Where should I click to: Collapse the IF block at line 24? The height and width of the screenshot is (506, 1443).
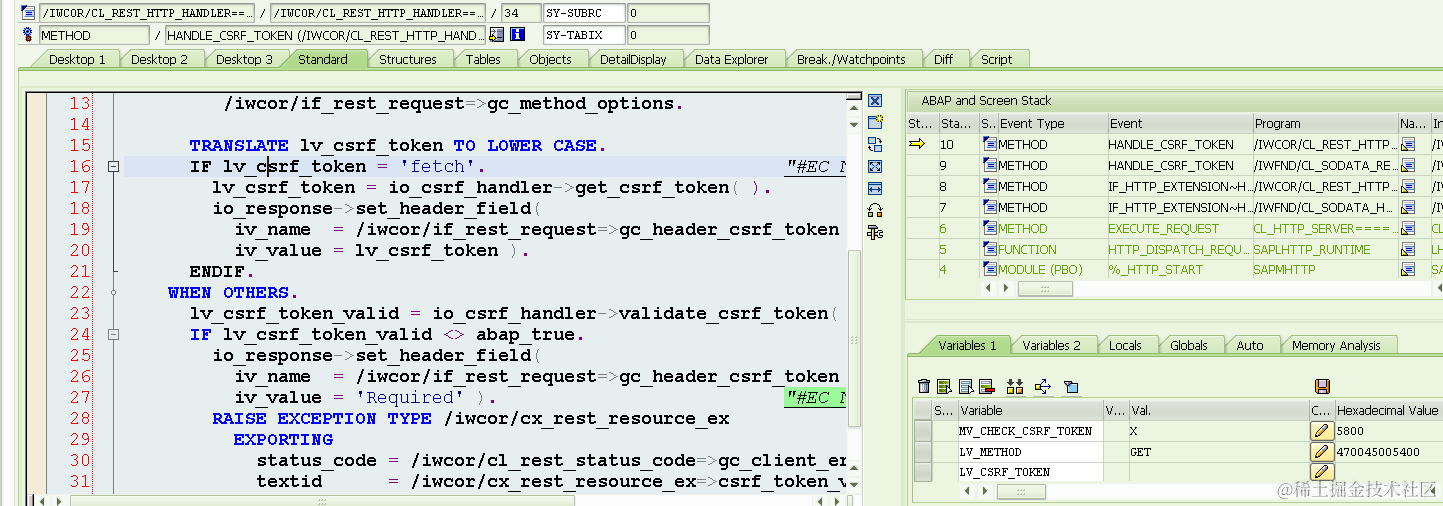coord(113,335)
